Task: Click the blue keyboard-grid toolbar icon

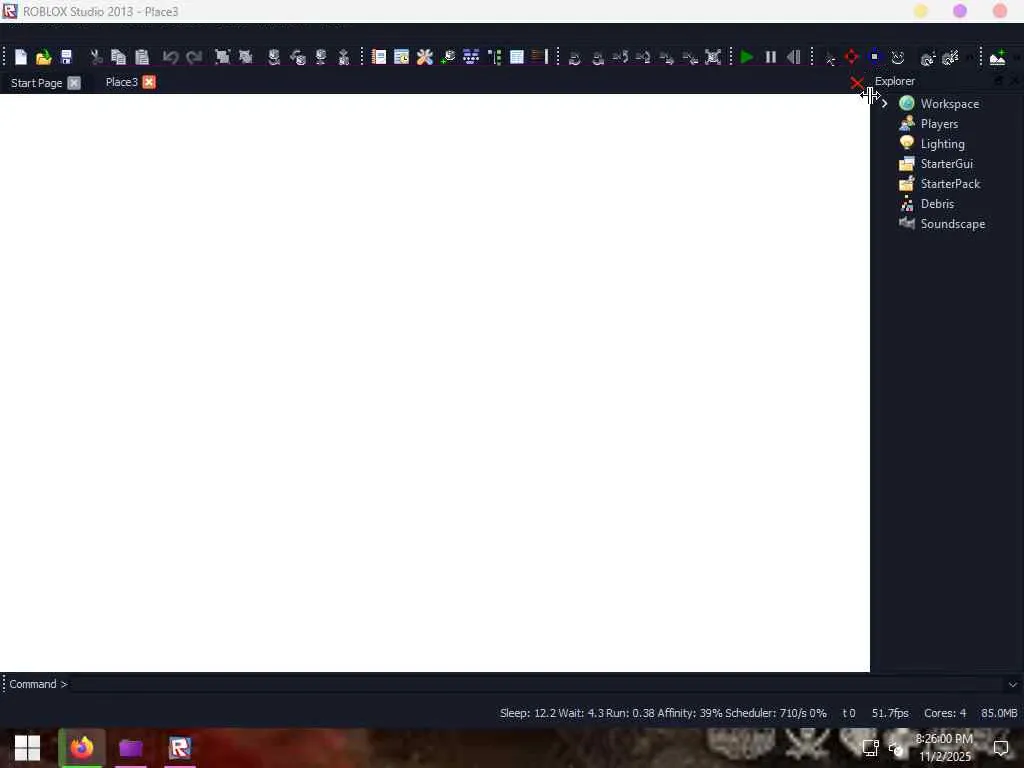Action: pyautogui.click(x=471, y=57)
